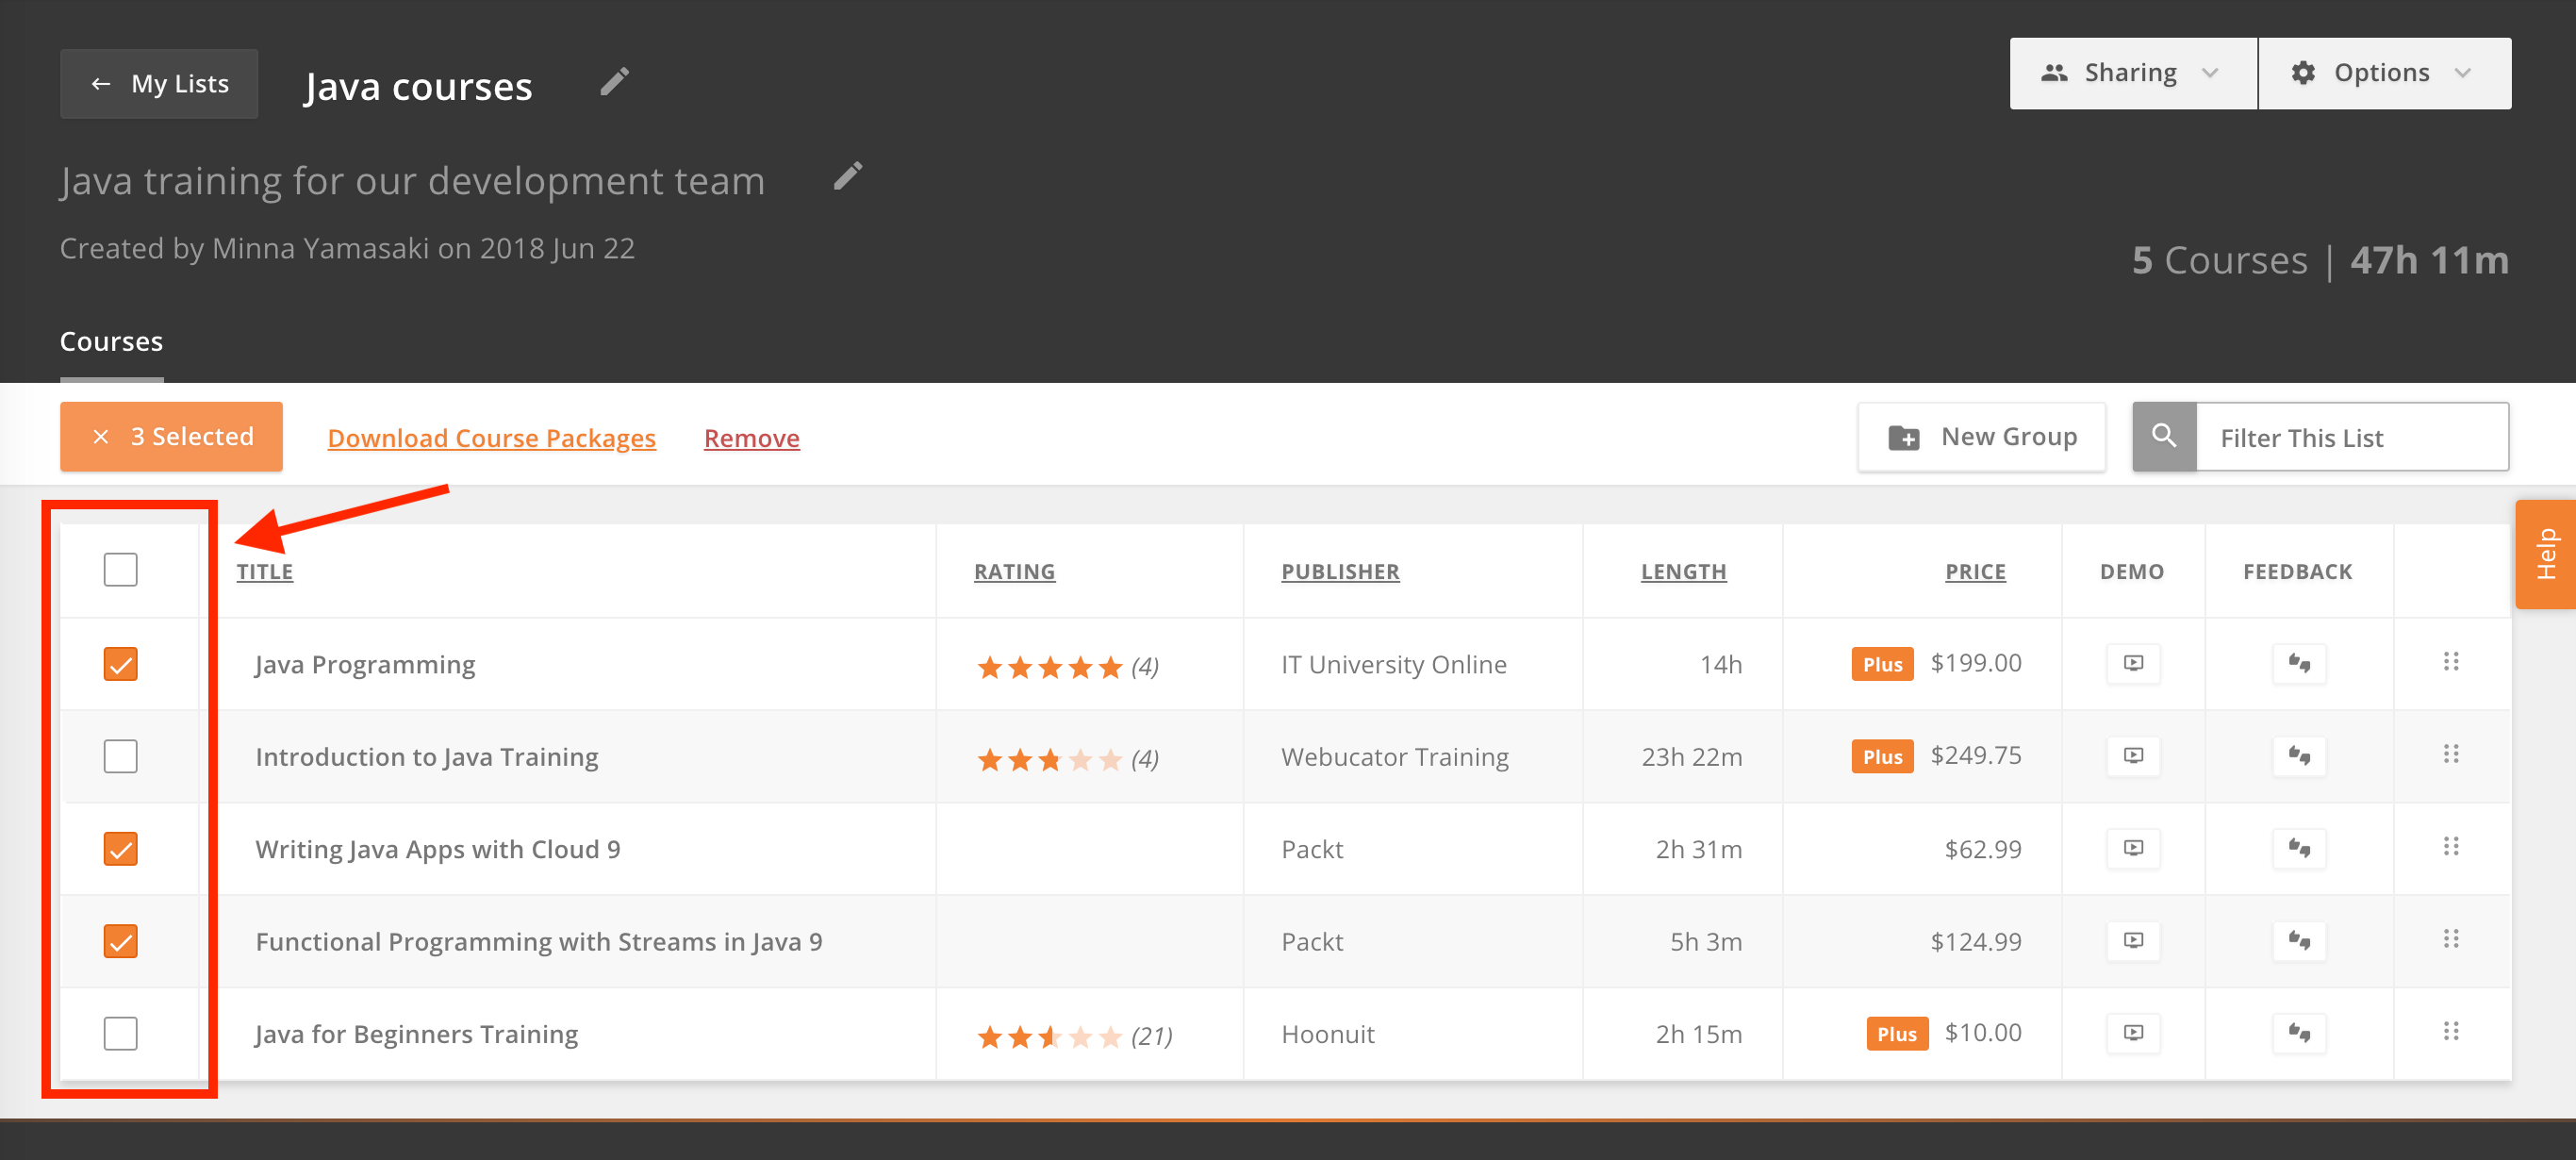Open the Options dropdown menu
This screenshot has height=1160, width=2576.
pyautogui.click(x=2383, y=74)
